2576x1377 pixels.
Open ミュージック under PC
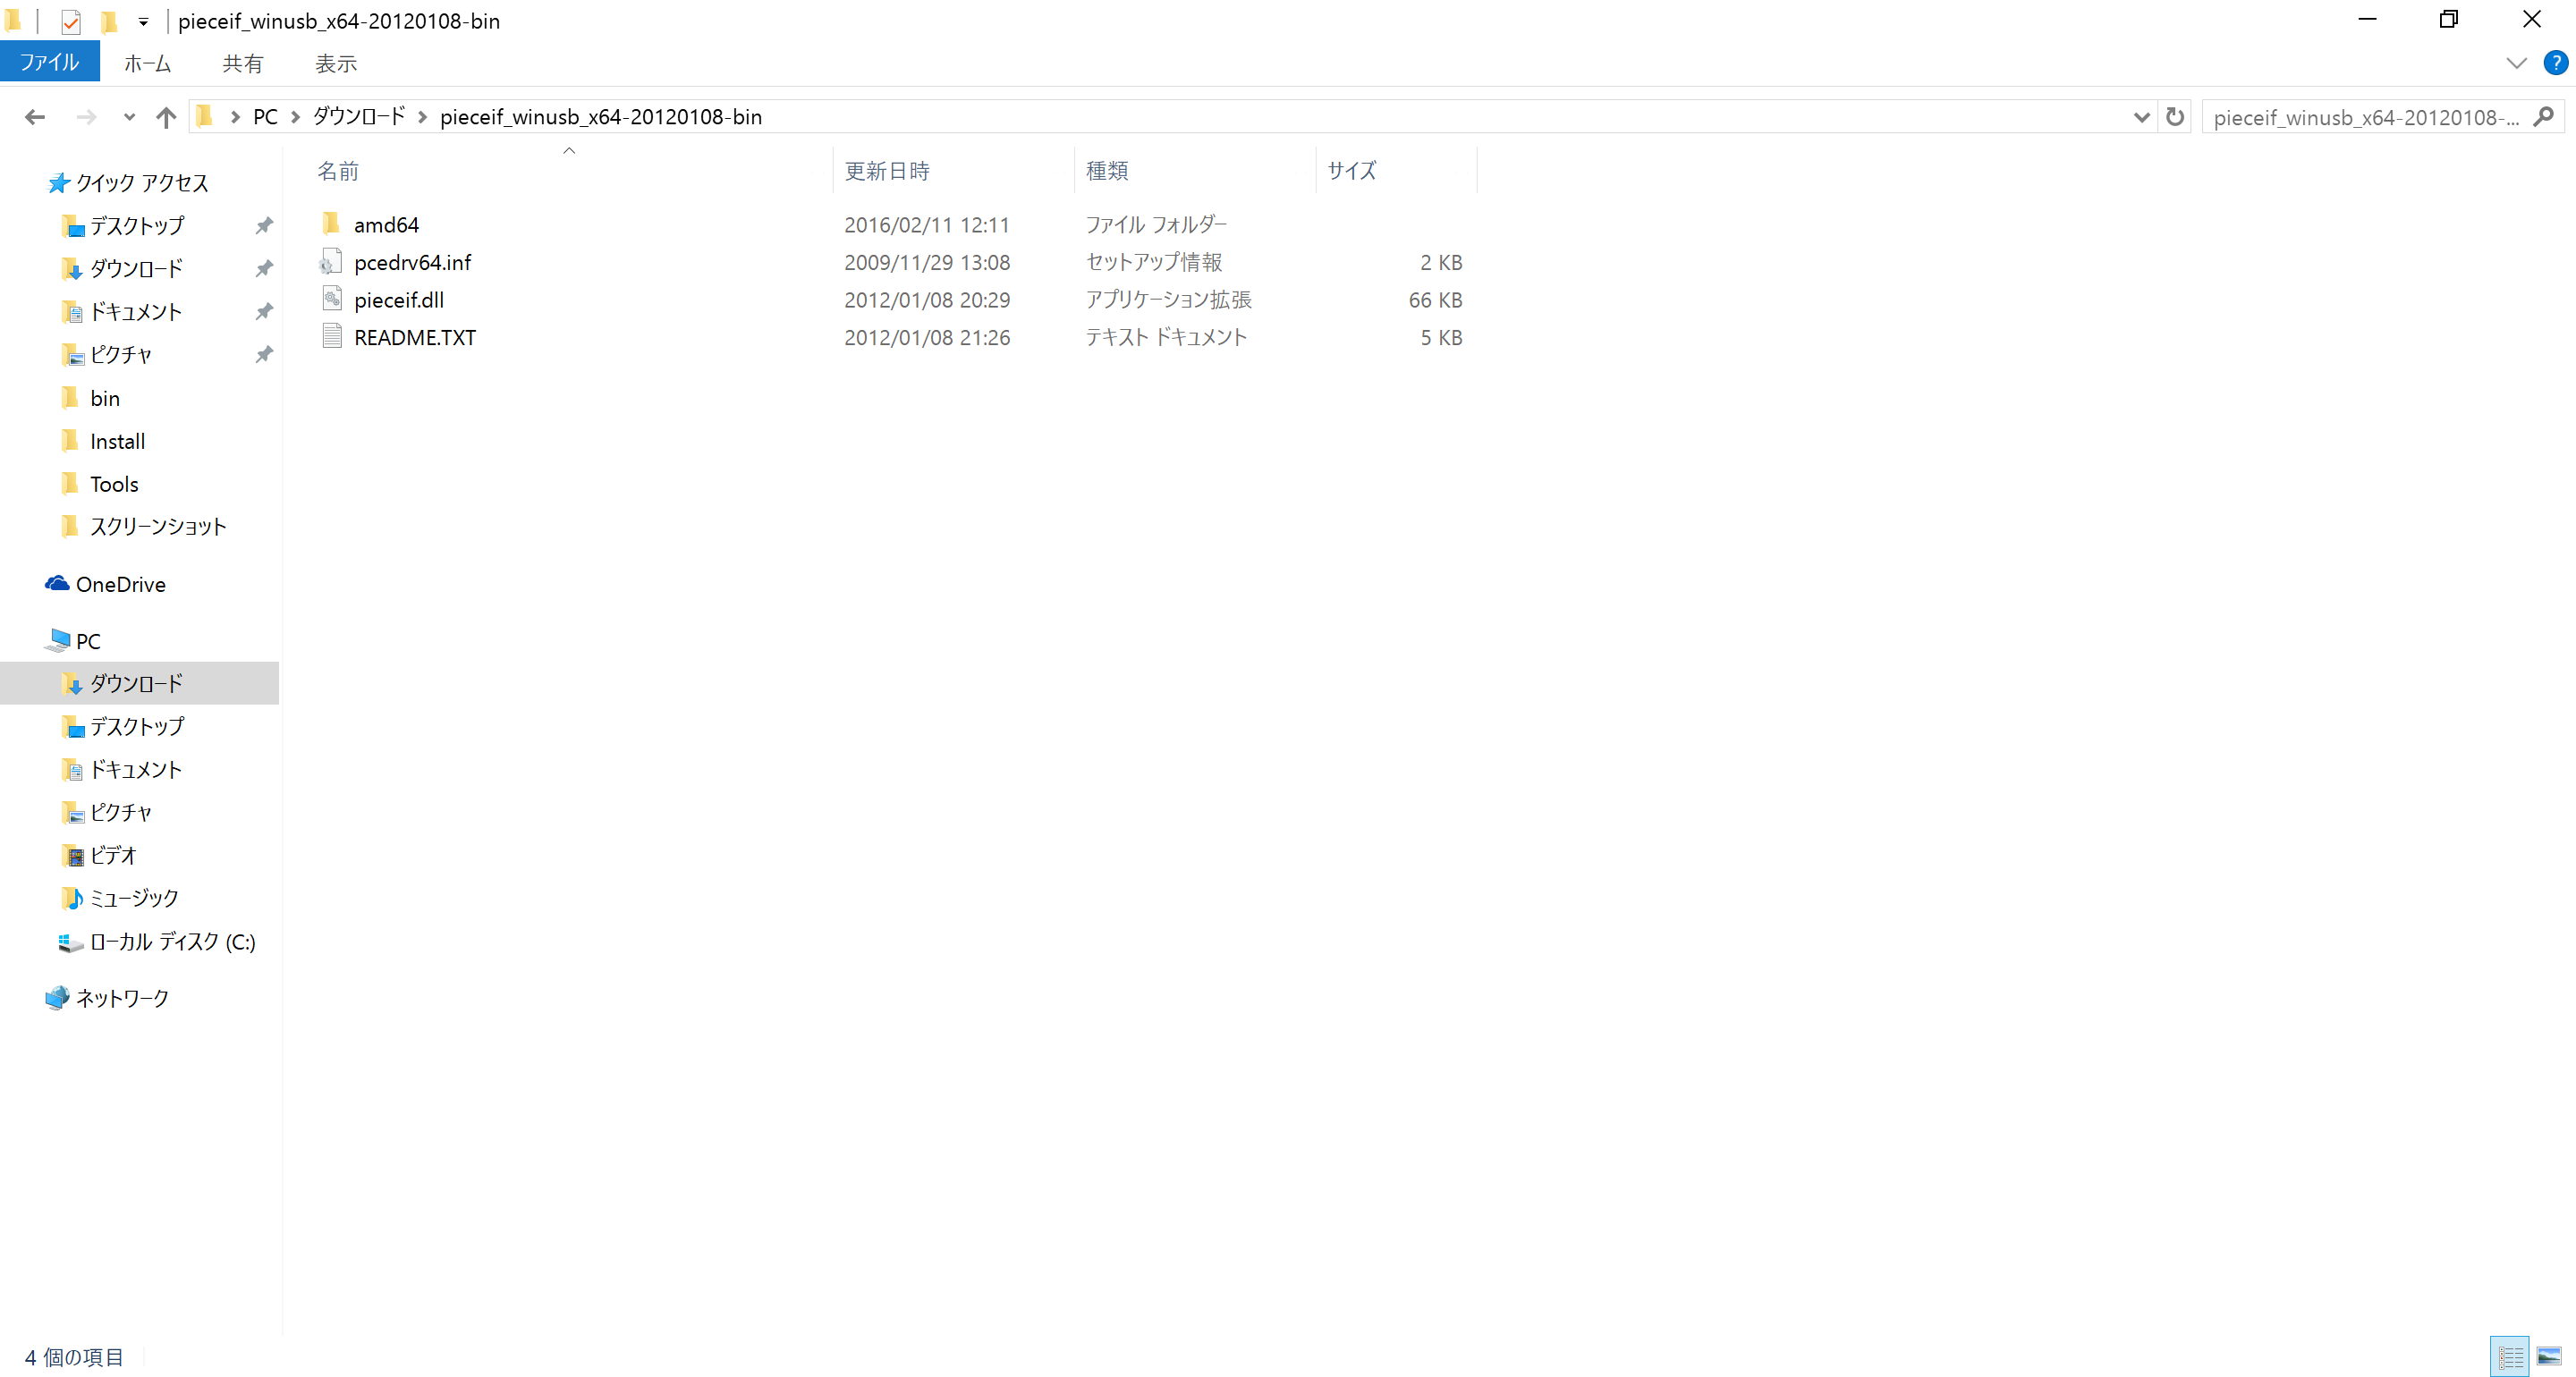pos(120,898)
